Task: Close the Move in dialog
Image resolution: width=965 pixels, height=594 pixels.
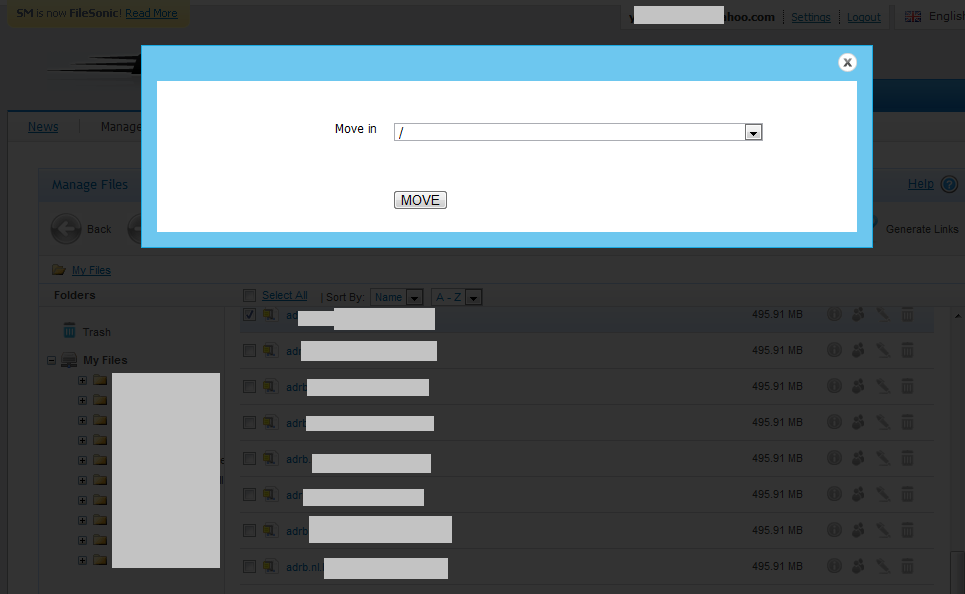Action: click(x=847, y=62)
